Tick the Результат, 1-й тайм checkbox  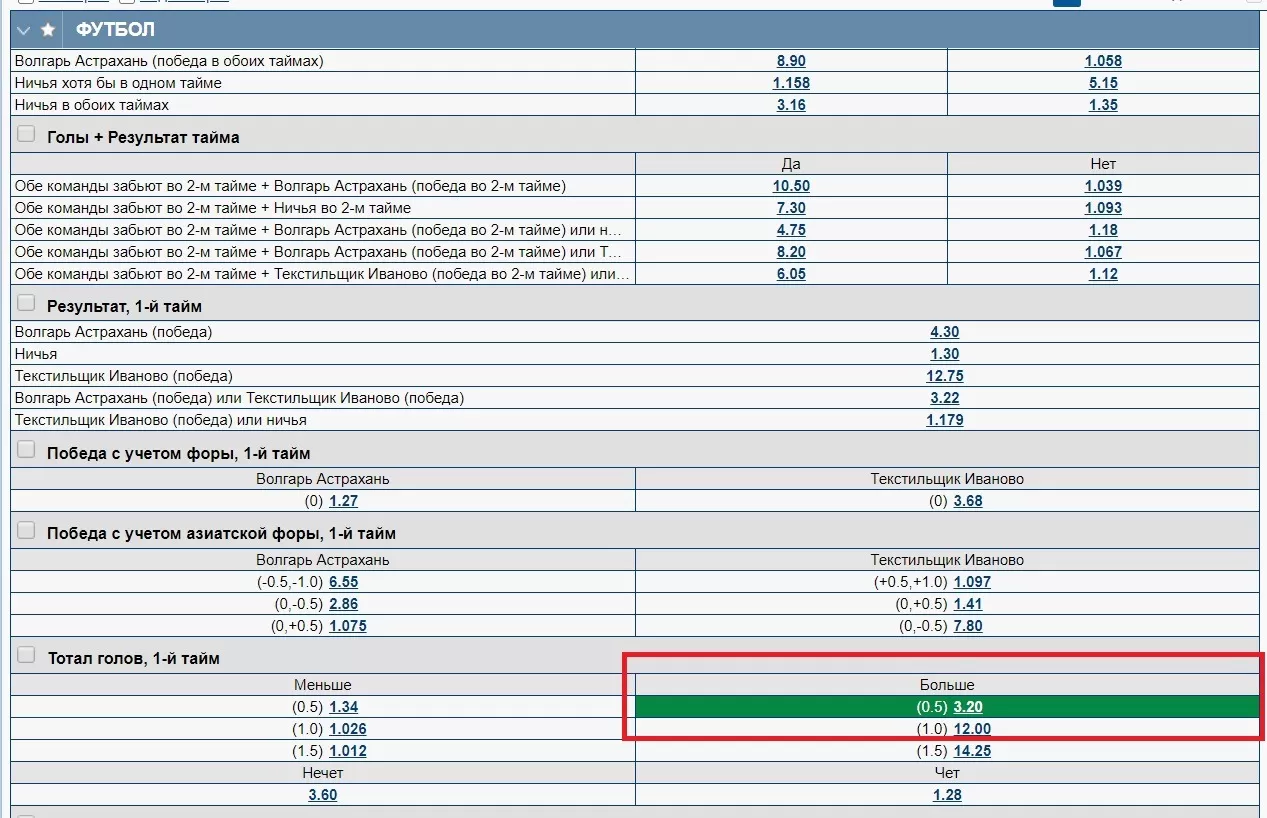26,304
